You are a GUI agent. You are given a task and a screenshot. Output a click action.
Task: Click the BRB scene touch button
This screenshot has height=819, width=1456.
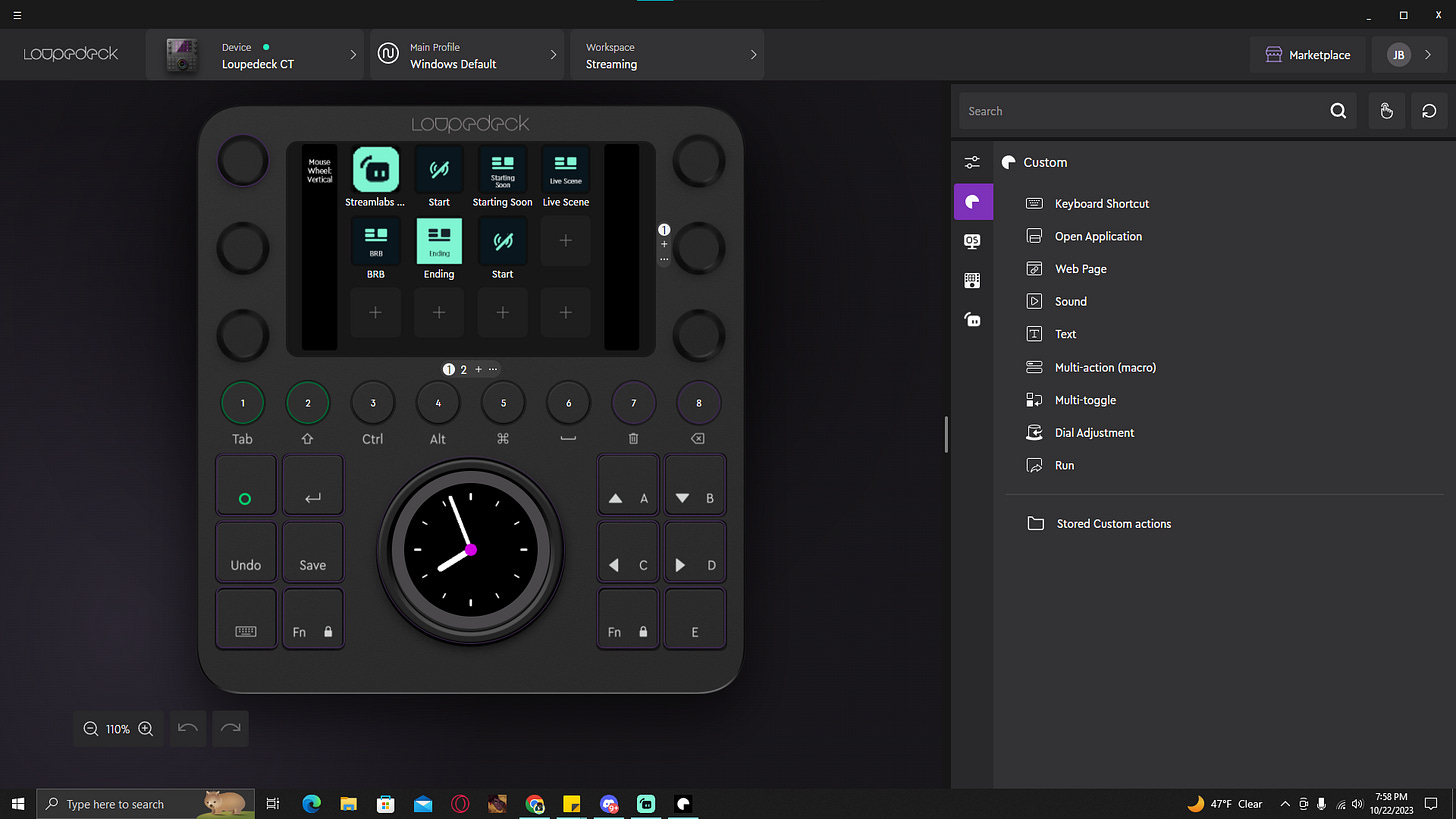pyautogui.click(x=376, y=241)
